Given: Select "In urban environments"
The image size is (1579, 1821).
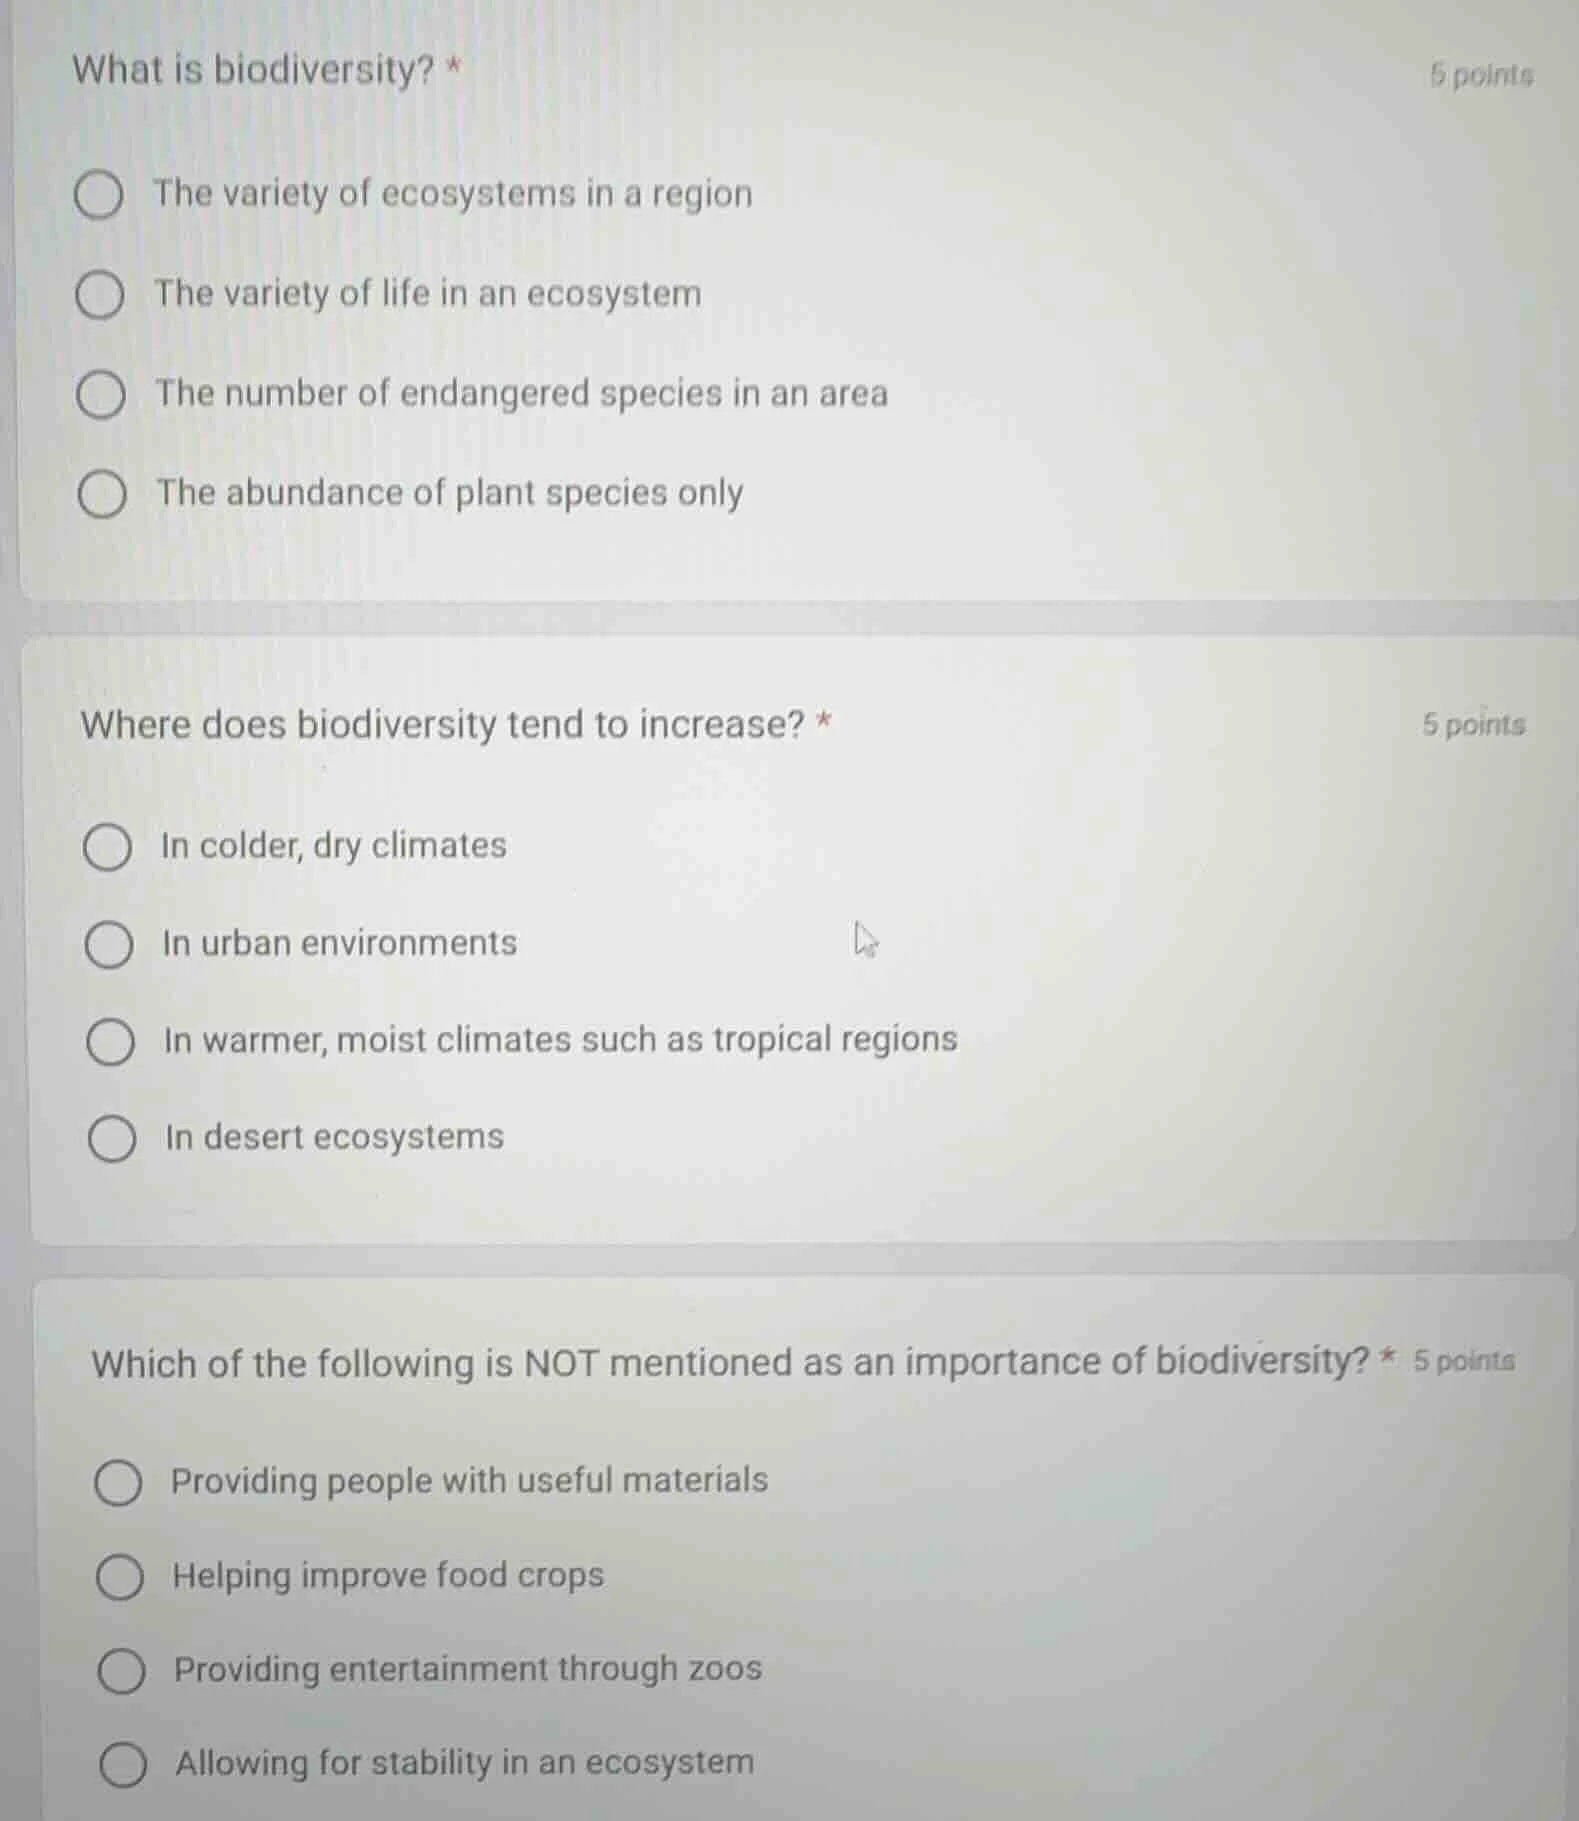Looking at the screenshot, I should [x=109, y=945].
